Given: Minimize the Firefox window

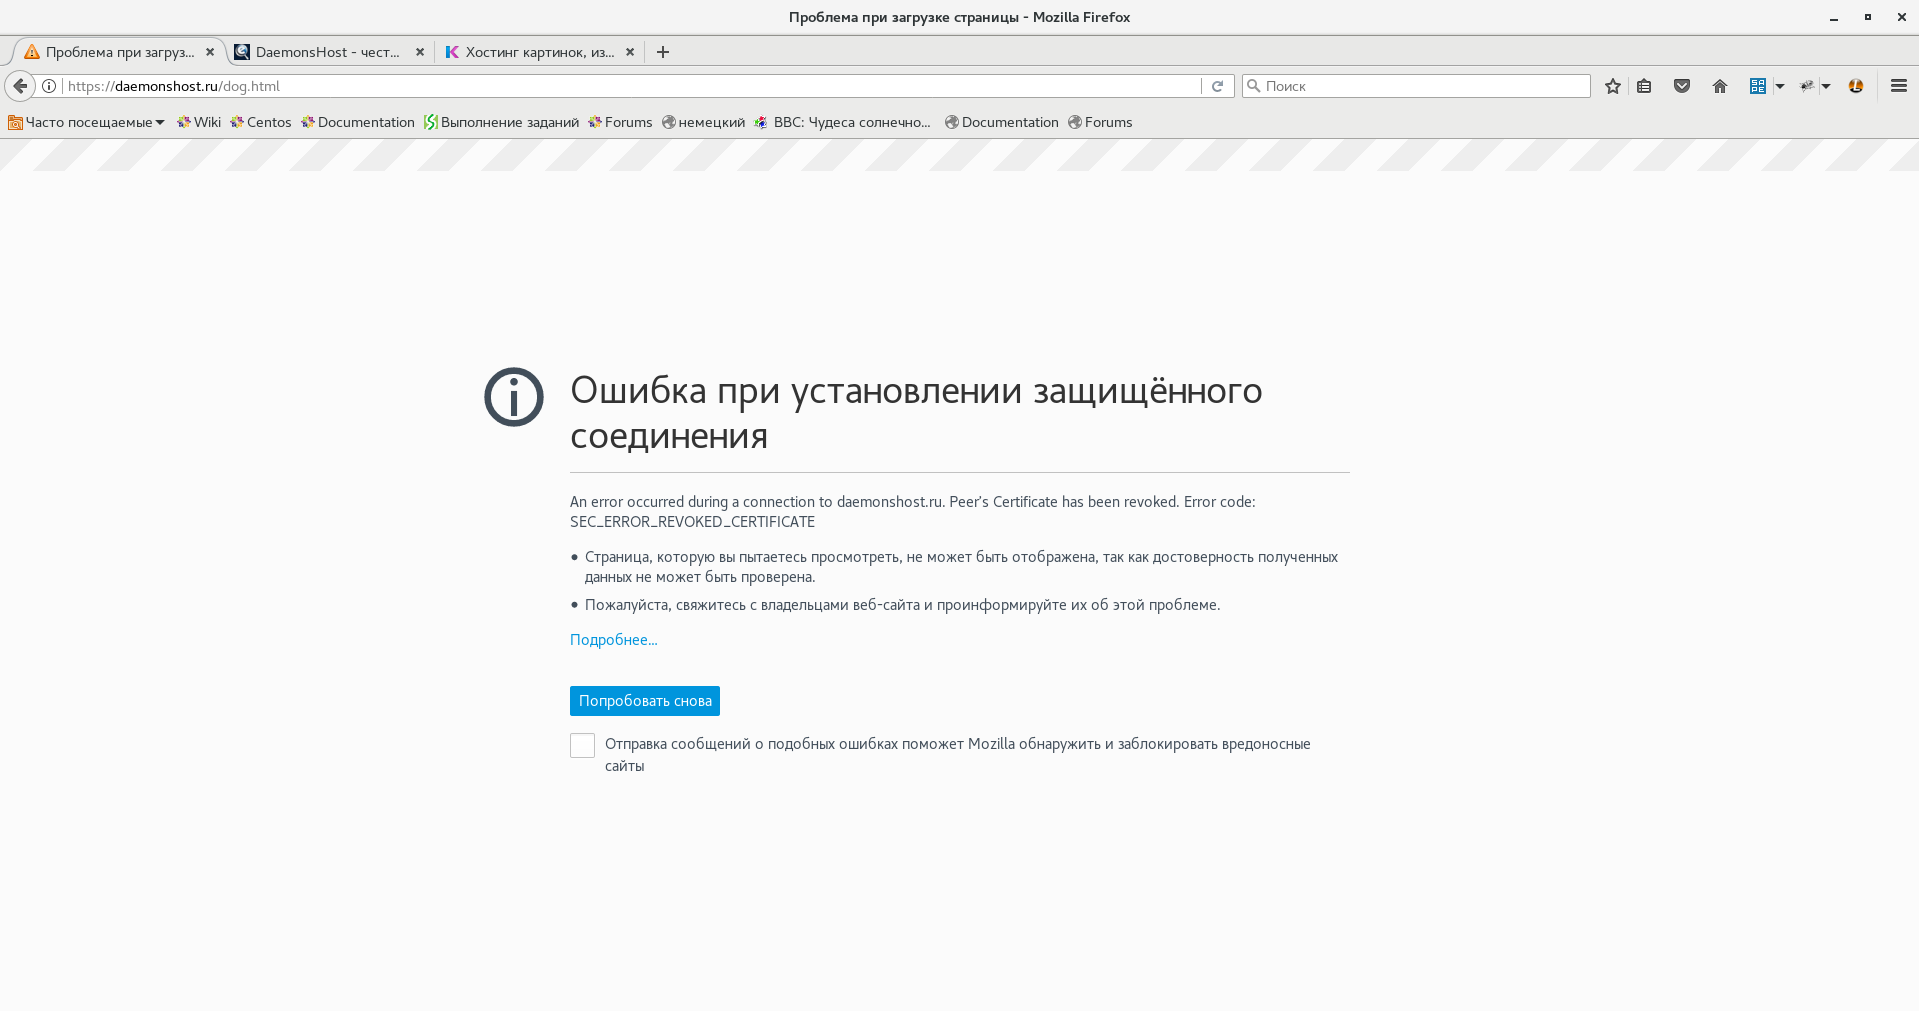Looking at the screenshot, I should (1834, 17).
